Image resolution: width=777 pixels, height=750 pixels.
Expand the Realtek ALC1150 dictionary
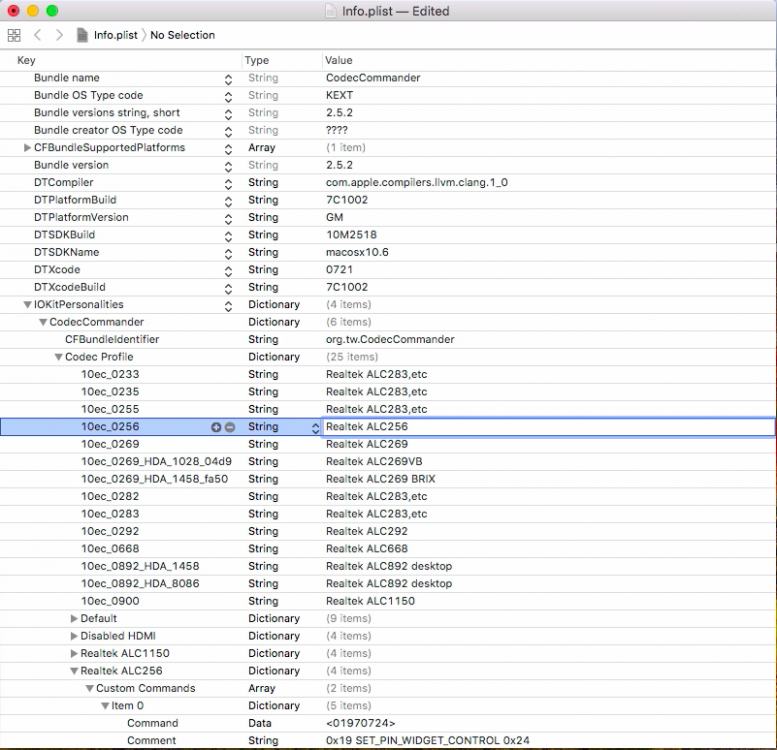tap(74, 653)
